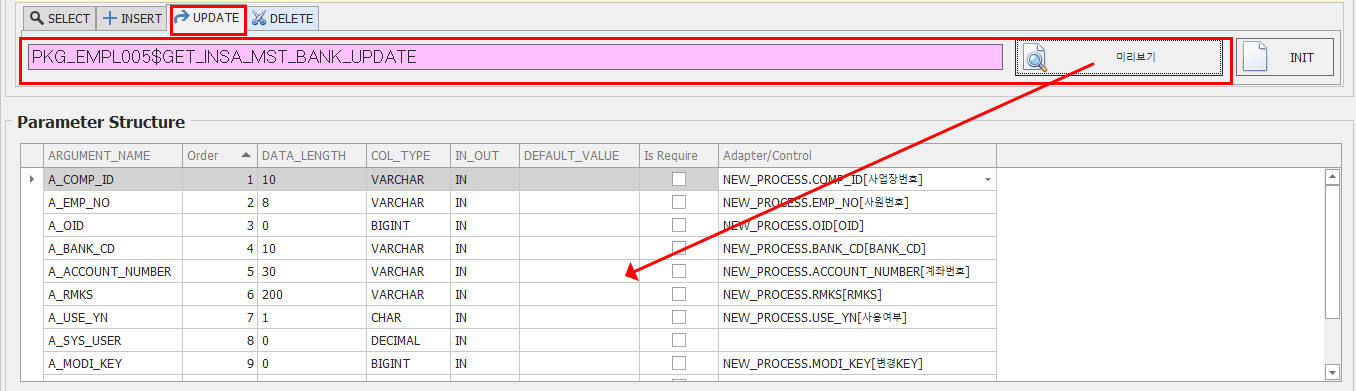This screenshot has height=391, width=1356.
Task: Select the NEW_PROCESS.RMKS adapter cell
Action: coord(857,294)
